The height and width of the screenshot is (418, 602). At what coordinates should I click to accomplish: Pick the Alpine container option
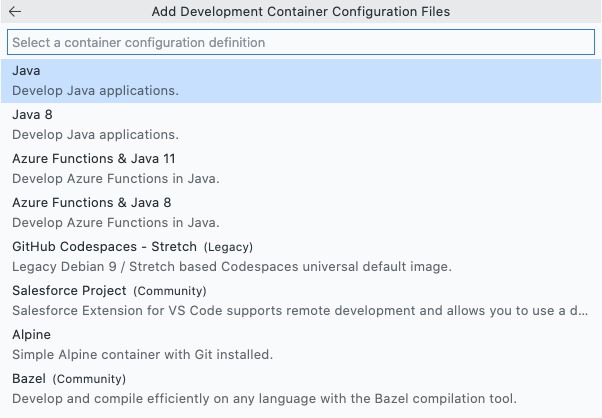[x=31, y=335]
